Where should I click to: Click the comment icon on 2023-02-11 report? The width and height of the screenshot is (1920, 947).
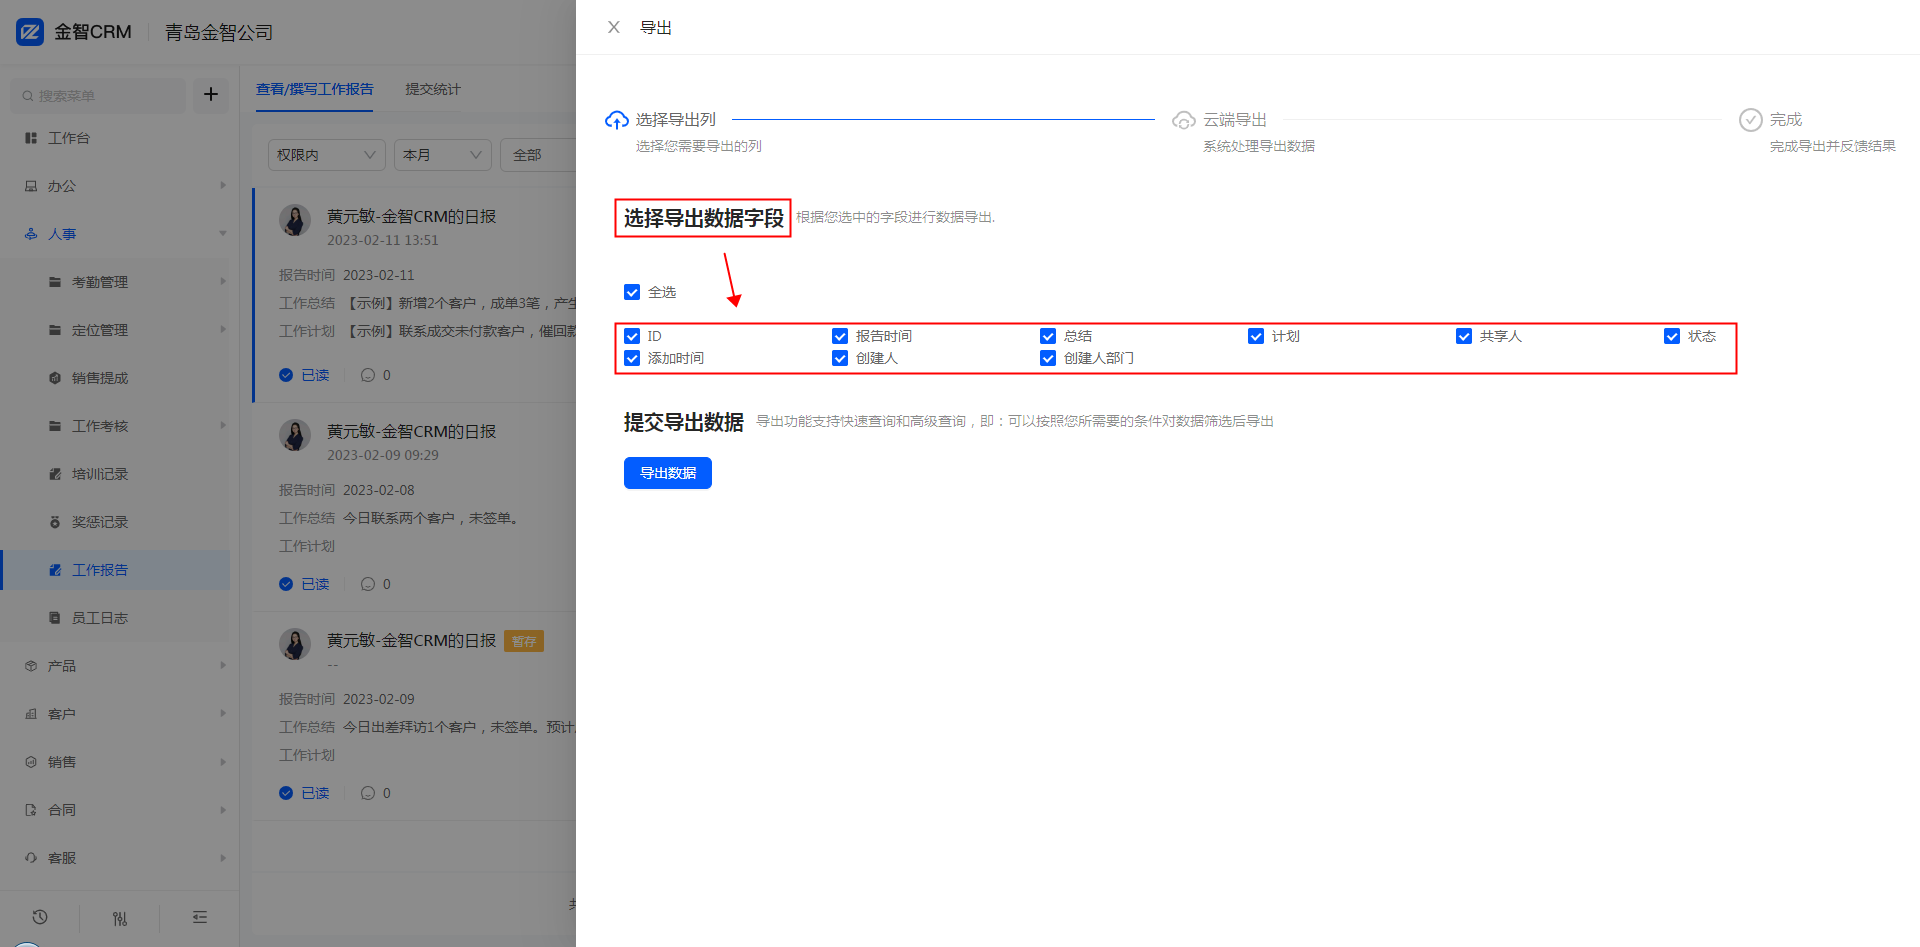tap(368, 375)
